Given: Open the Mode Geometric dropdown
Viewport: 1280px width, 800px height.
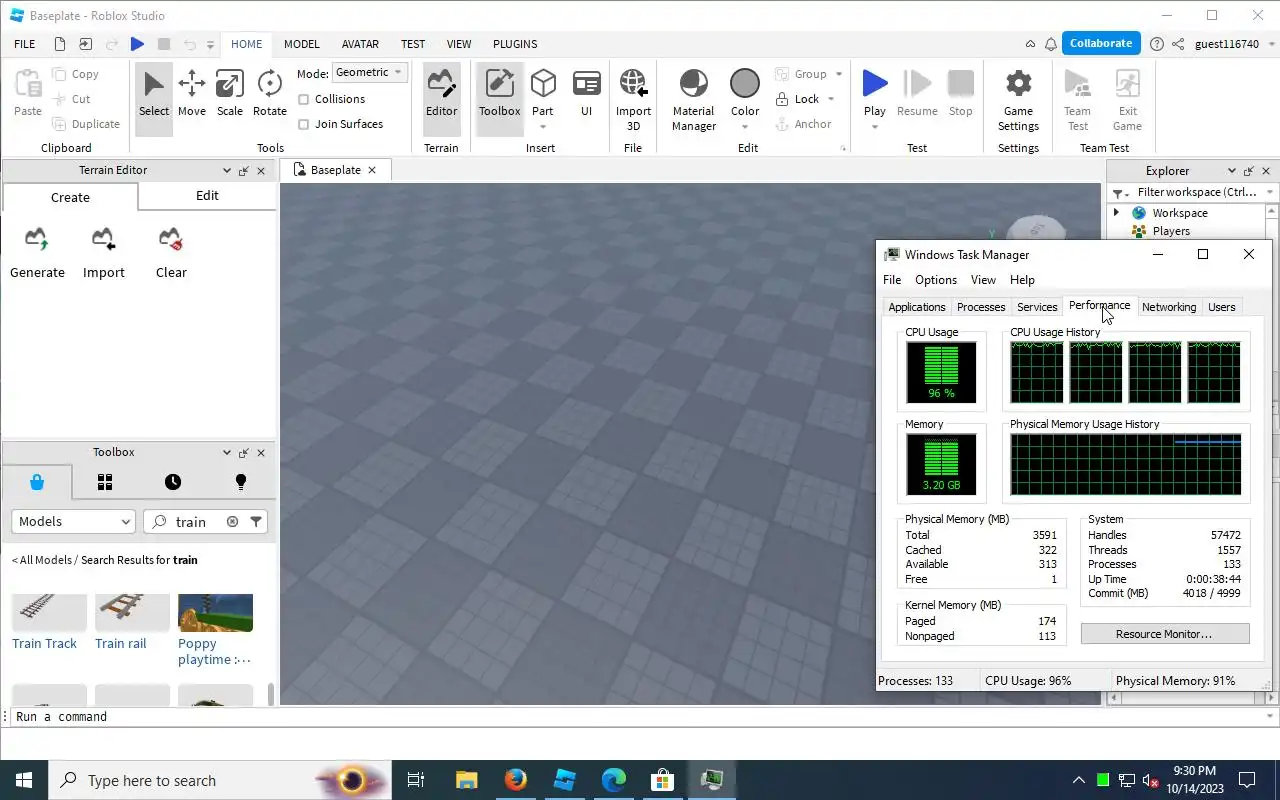Looking at the screenshot, I should tap(369, 73).
